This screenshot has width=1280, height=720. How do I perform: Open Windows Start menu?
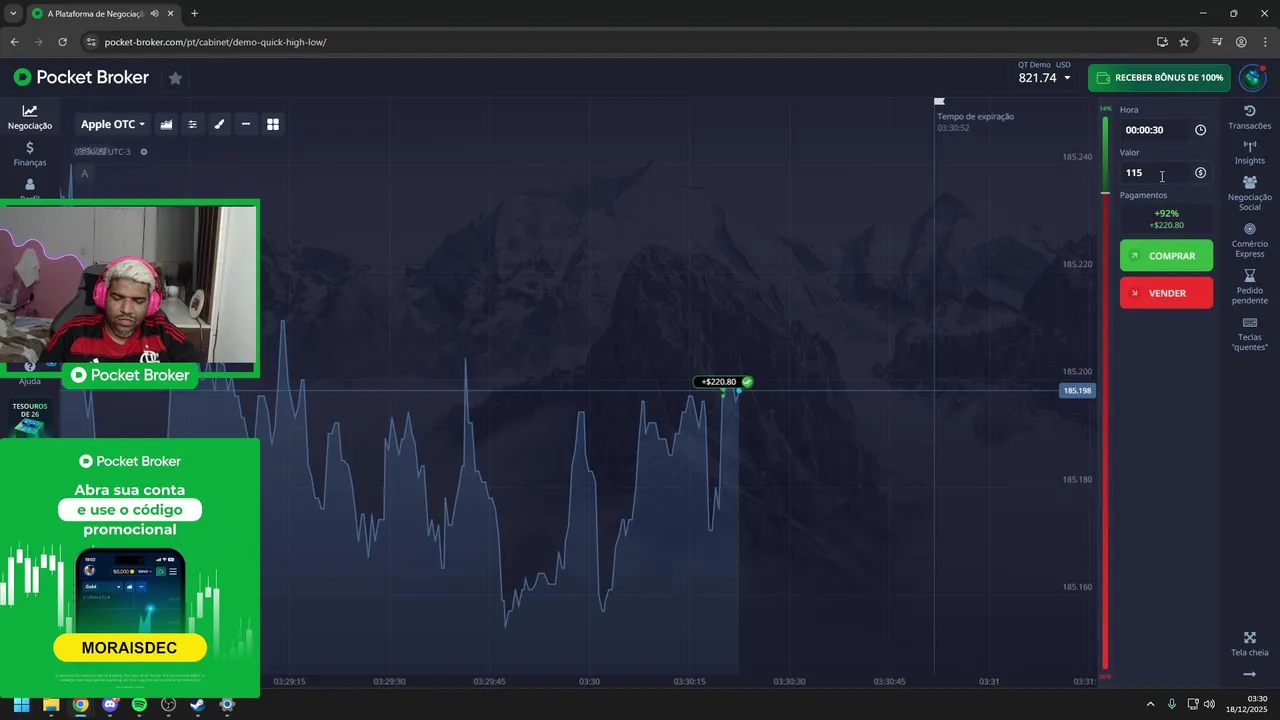[21, 704]
